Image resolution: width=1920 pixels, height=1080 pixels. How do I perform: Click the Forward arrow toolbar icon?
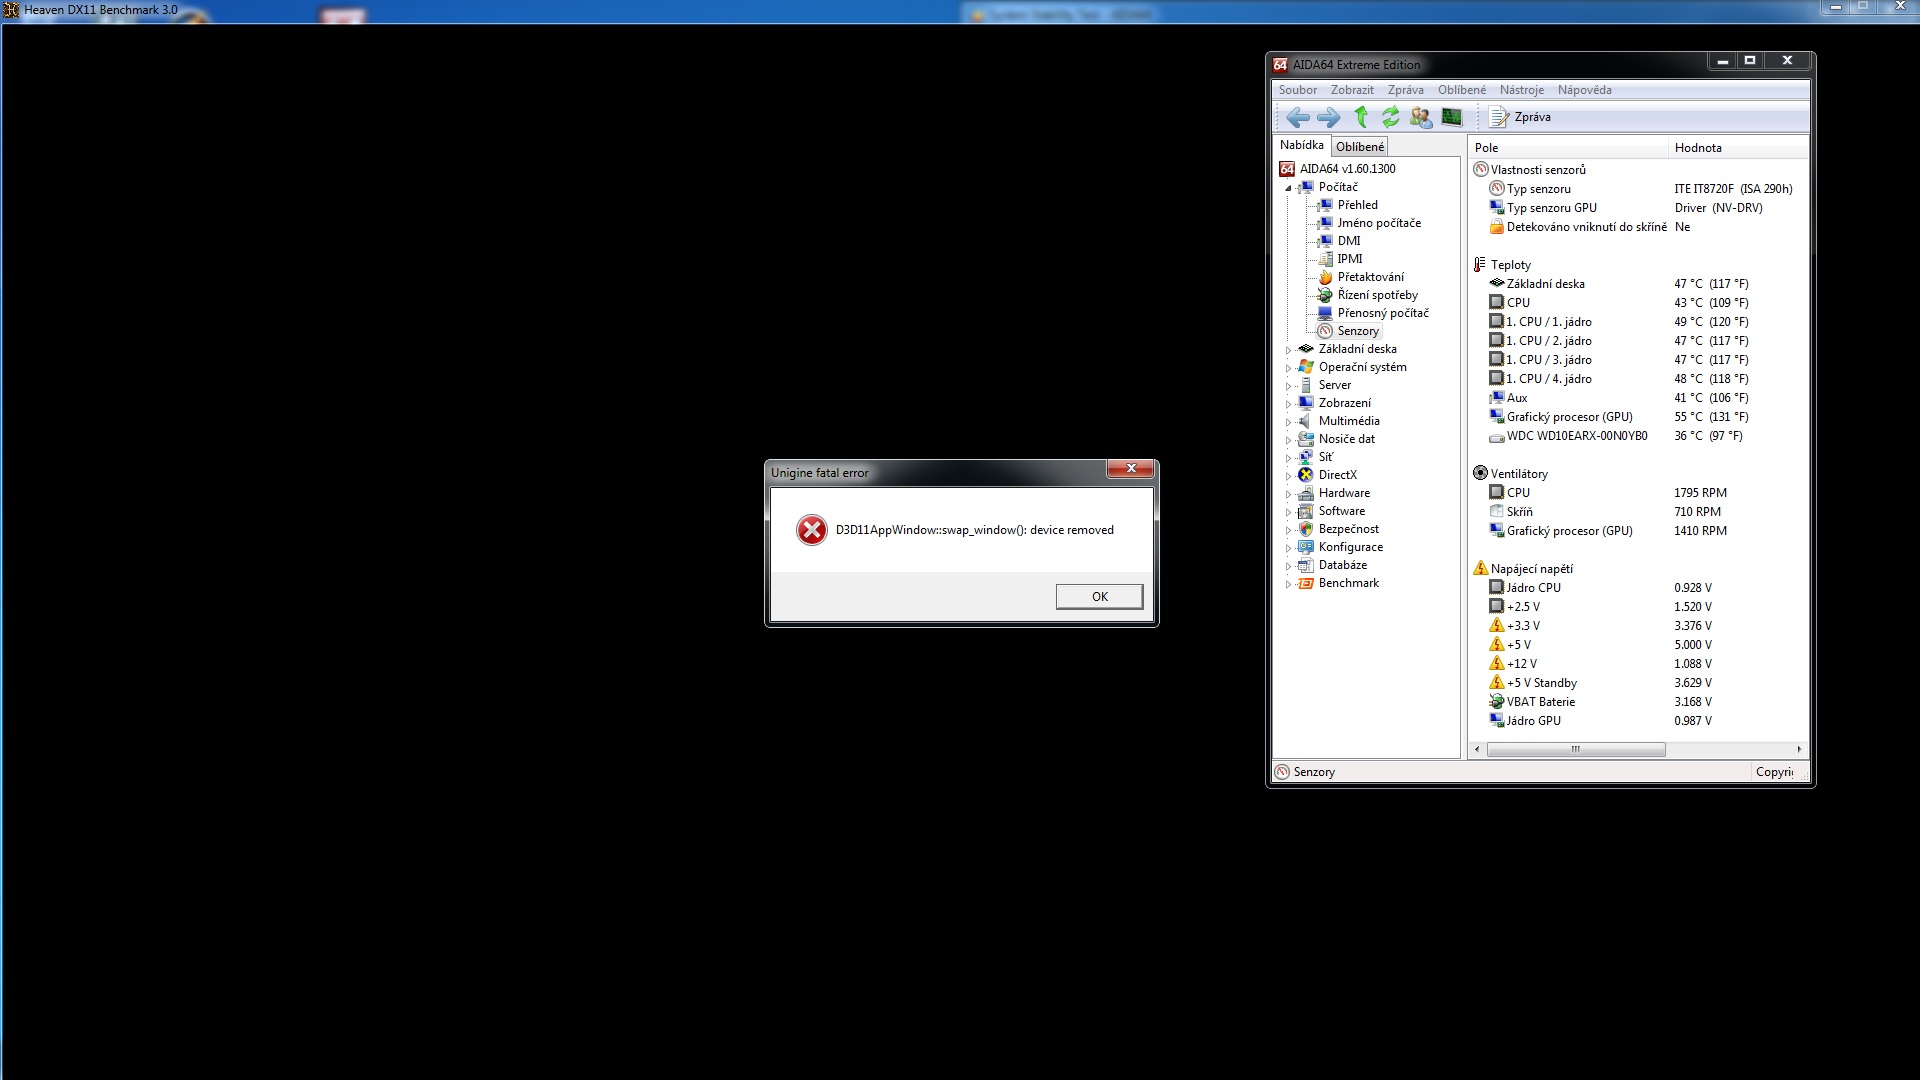1328,118
